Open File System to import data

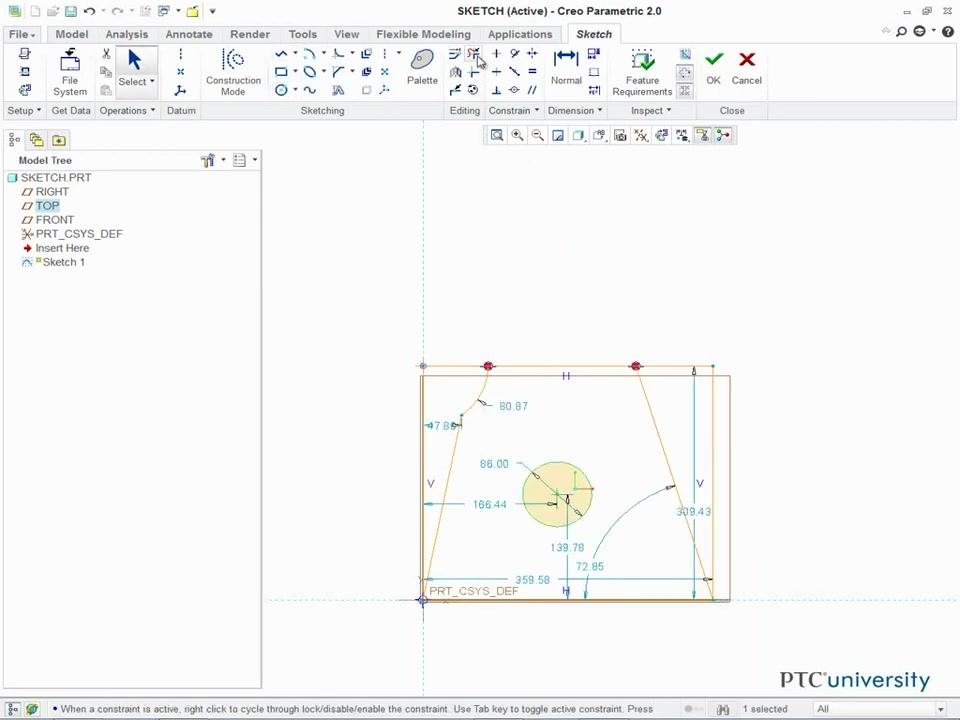70,73
